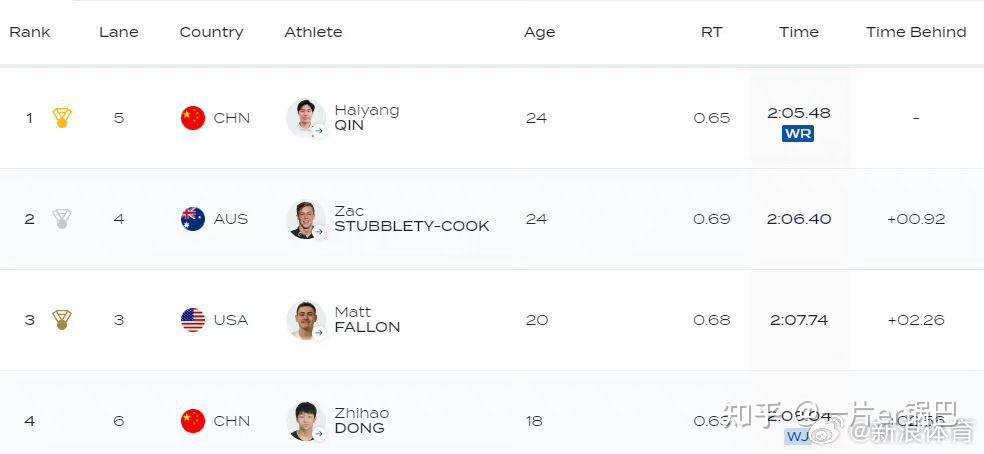The image size is (984, 454).
Task: Click the bronze medal icon for rank 3
Action: pos(62,320)
